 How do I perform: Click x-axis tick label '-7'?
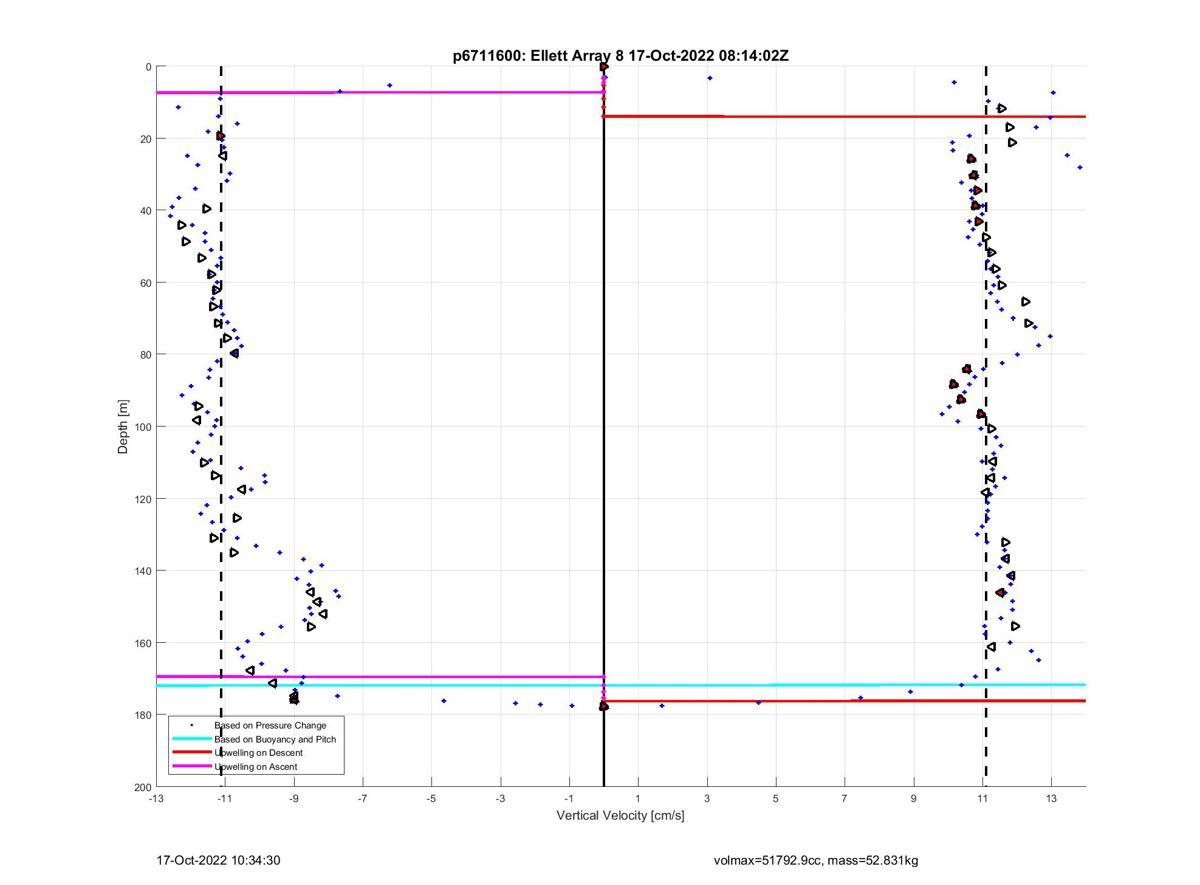[x=362, y=799]
